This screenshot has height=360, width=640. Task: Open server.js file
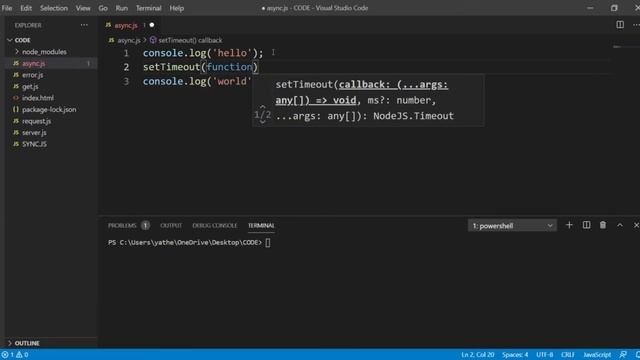[51, 132]
